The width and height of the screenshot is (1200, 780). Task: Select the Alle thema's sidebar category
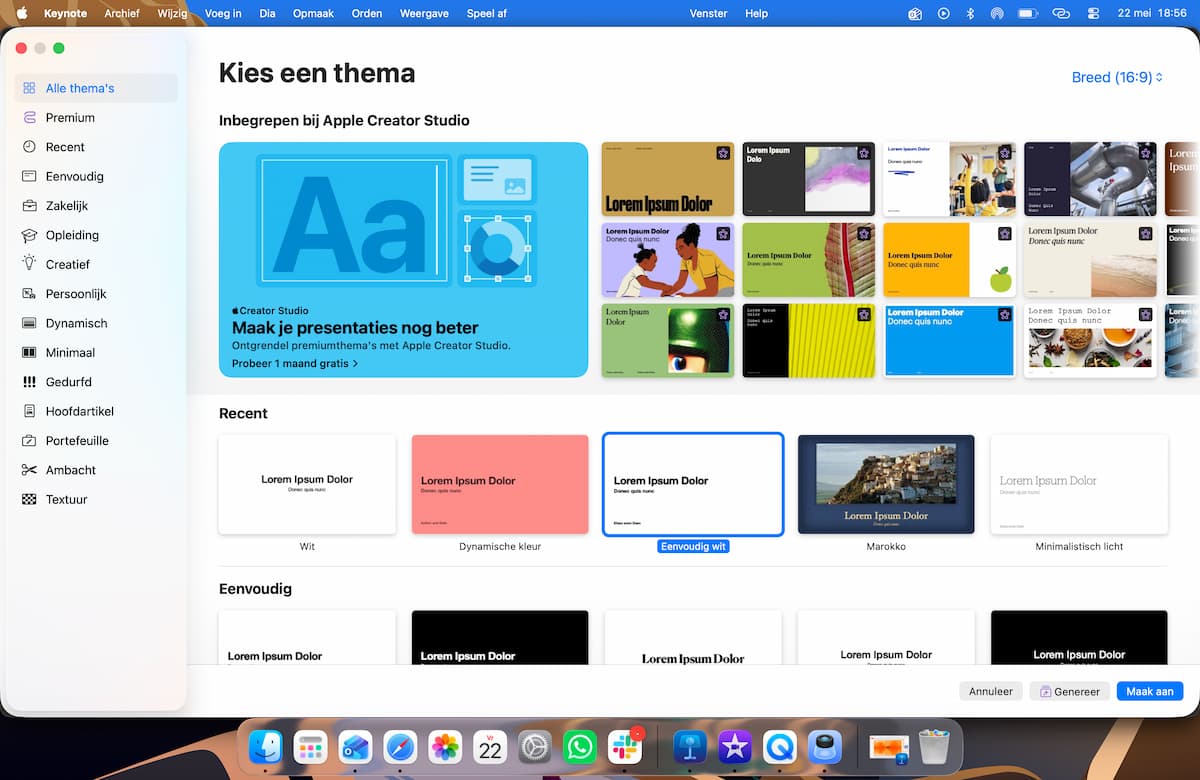click(96, 88)
